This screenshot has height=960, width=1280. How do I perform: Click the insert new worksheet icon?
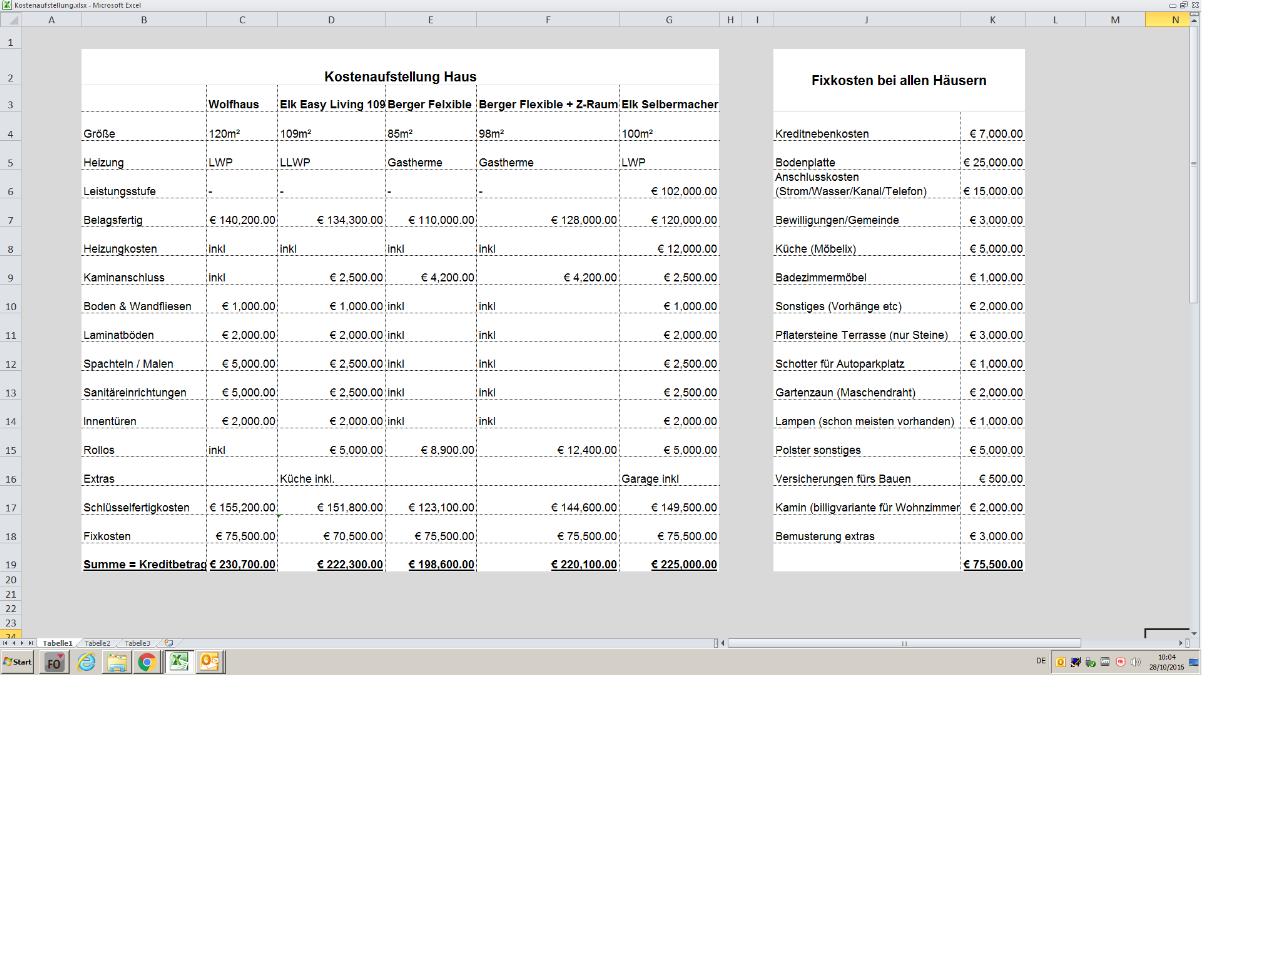click(169, 643)
